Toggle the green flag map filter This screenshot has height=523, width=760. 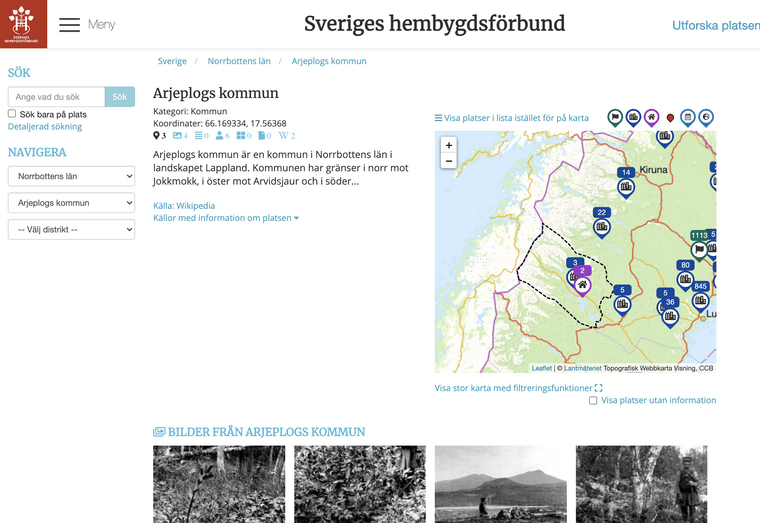615,117
